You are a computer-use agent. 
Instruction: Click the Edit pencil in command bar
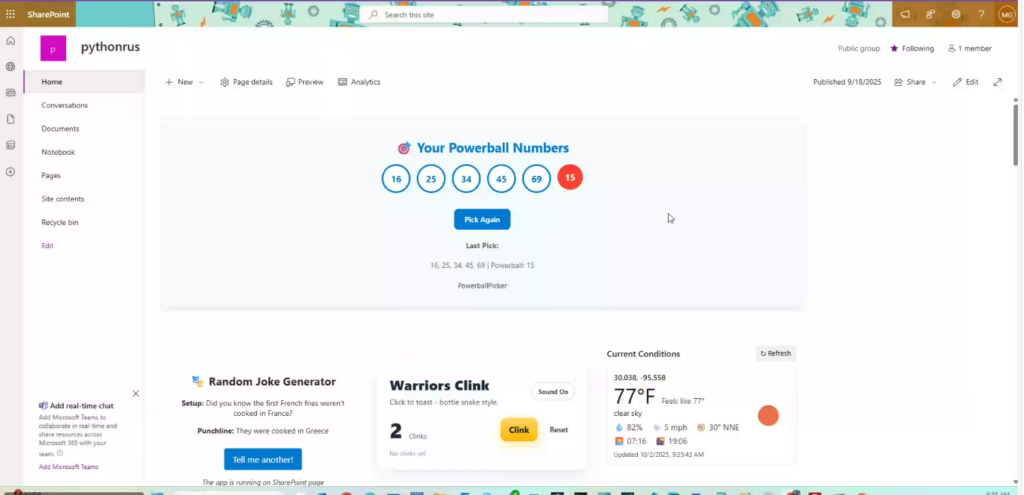pos(965,82)
